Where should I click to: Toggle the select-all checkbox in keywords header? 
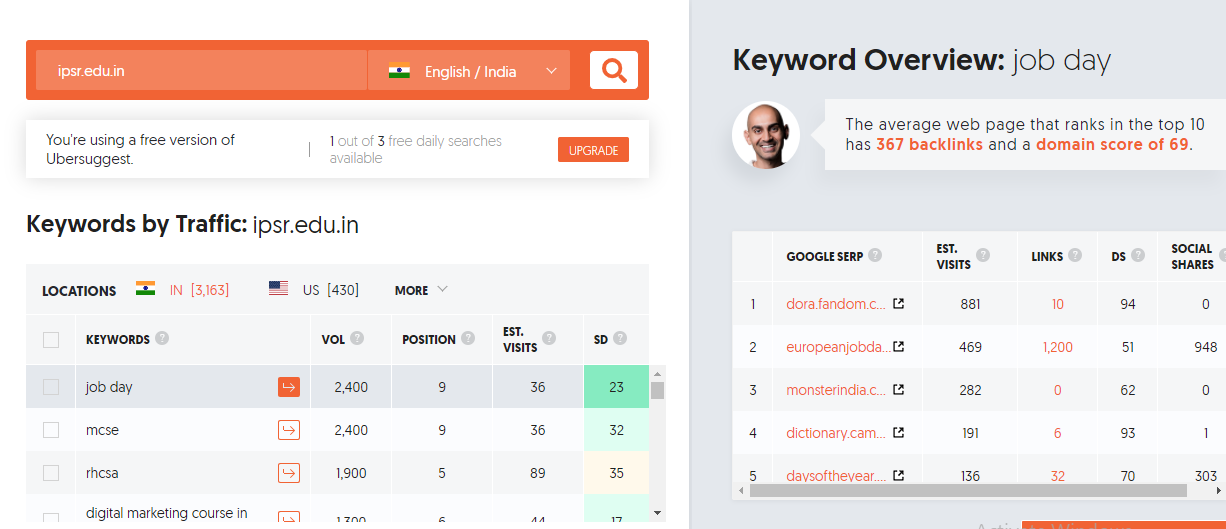[x=51, y=340]
